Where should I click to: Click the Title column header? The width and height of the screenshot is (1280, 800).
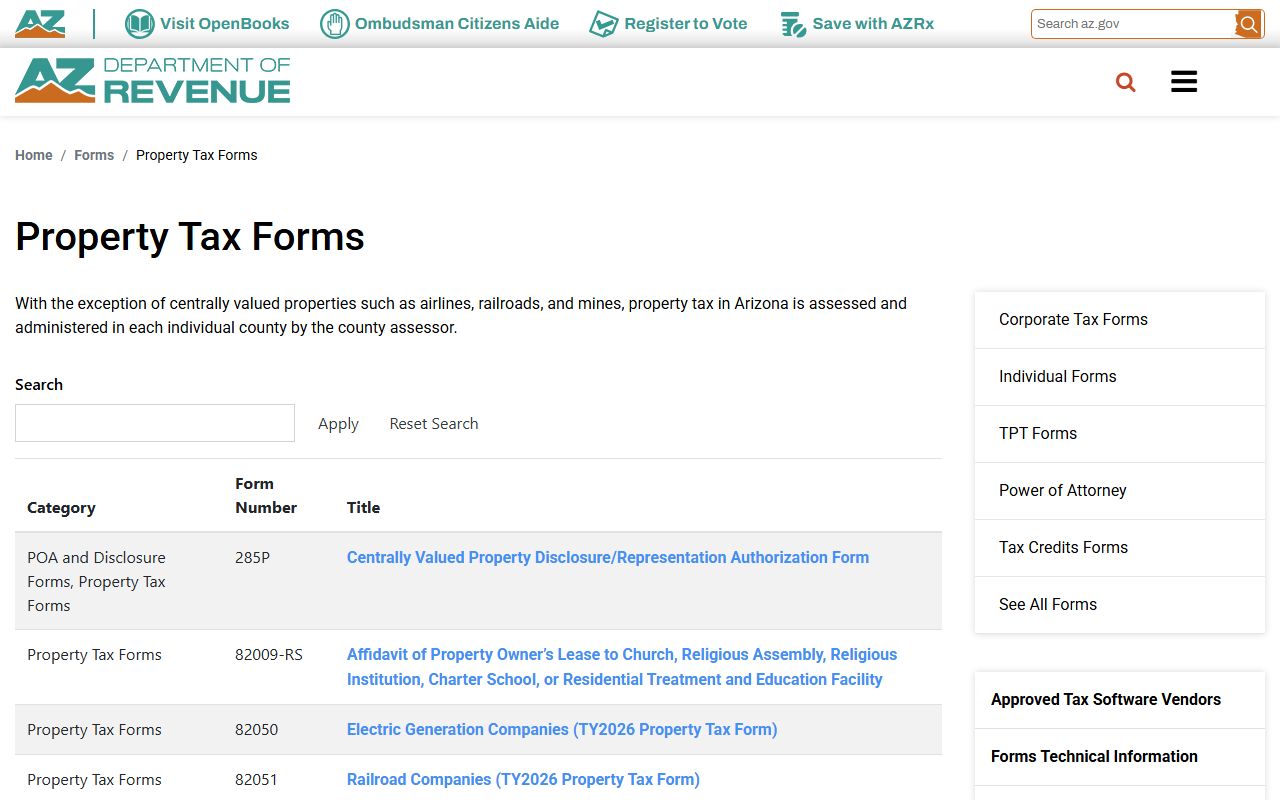coord(363,508)
